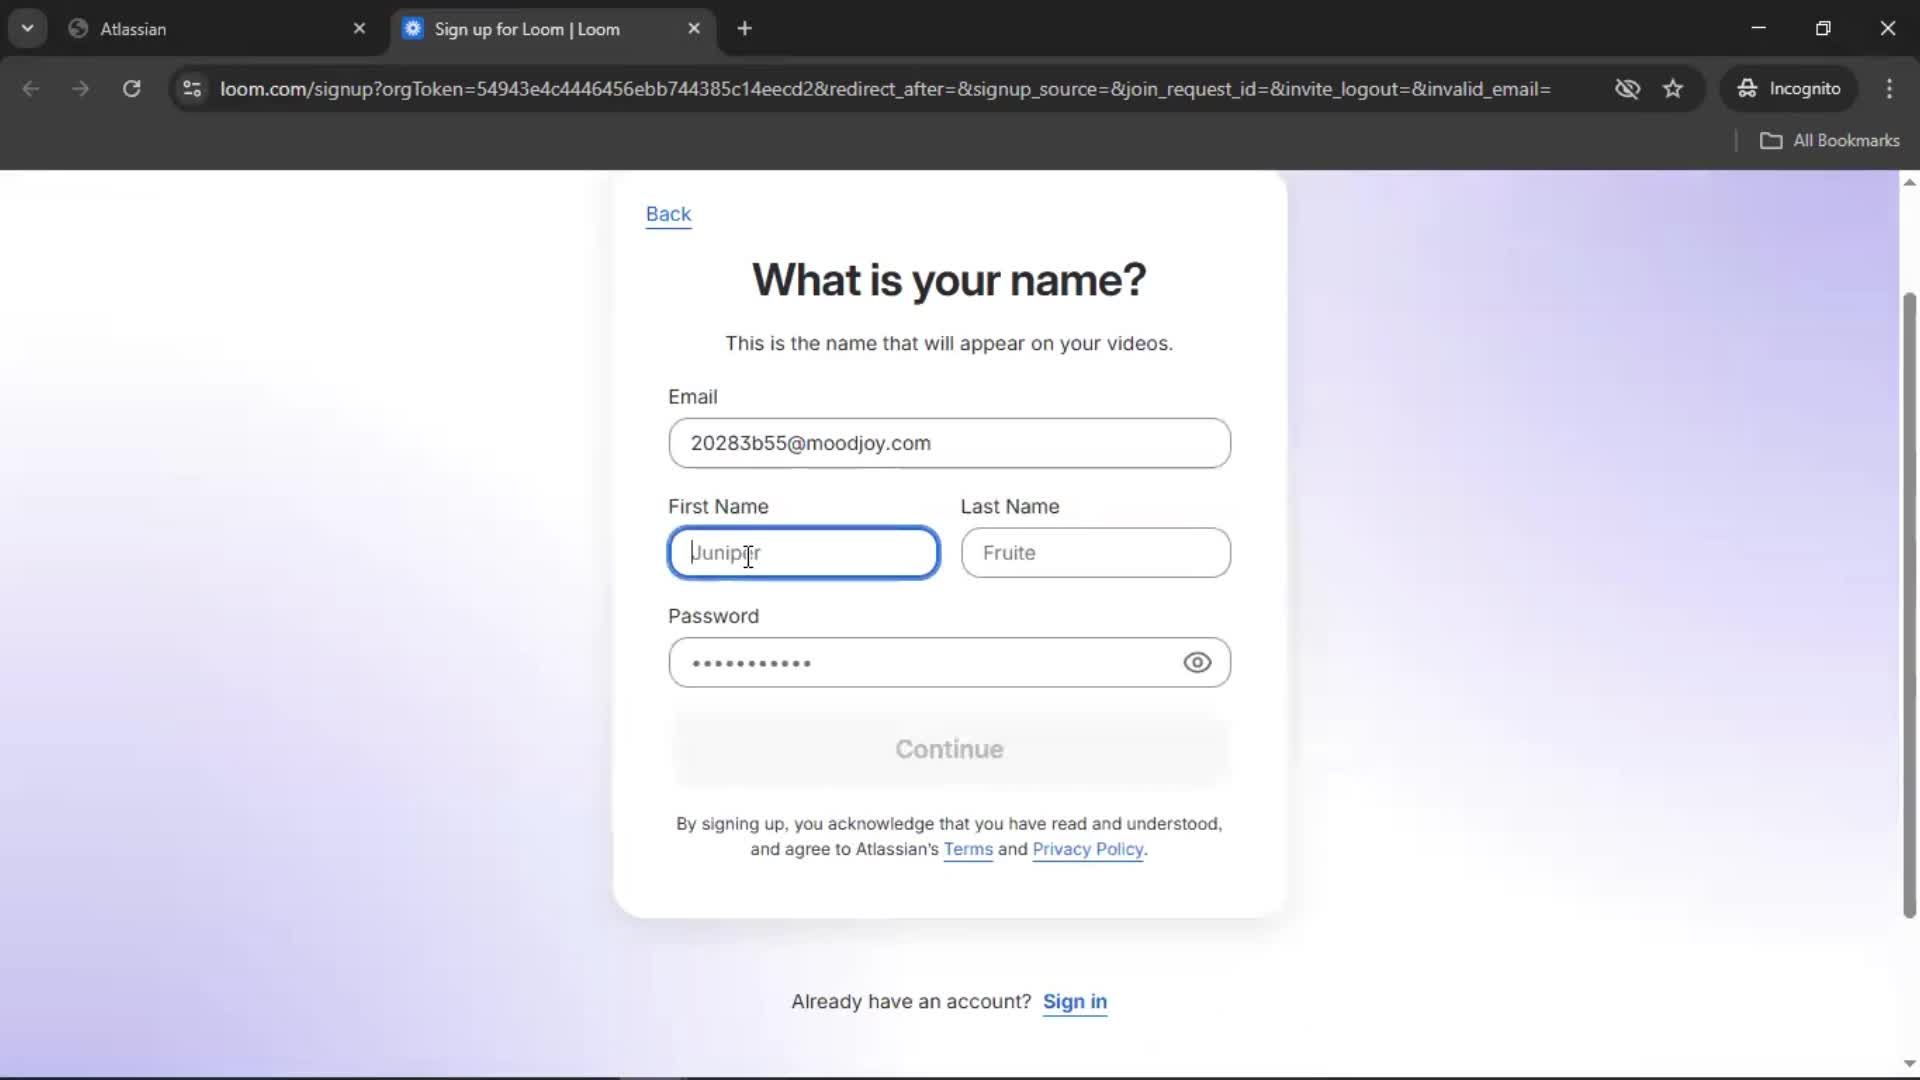Expand the tab search dropdown arrow
The image size is (1920, 1080).
(x=27, y=29)
